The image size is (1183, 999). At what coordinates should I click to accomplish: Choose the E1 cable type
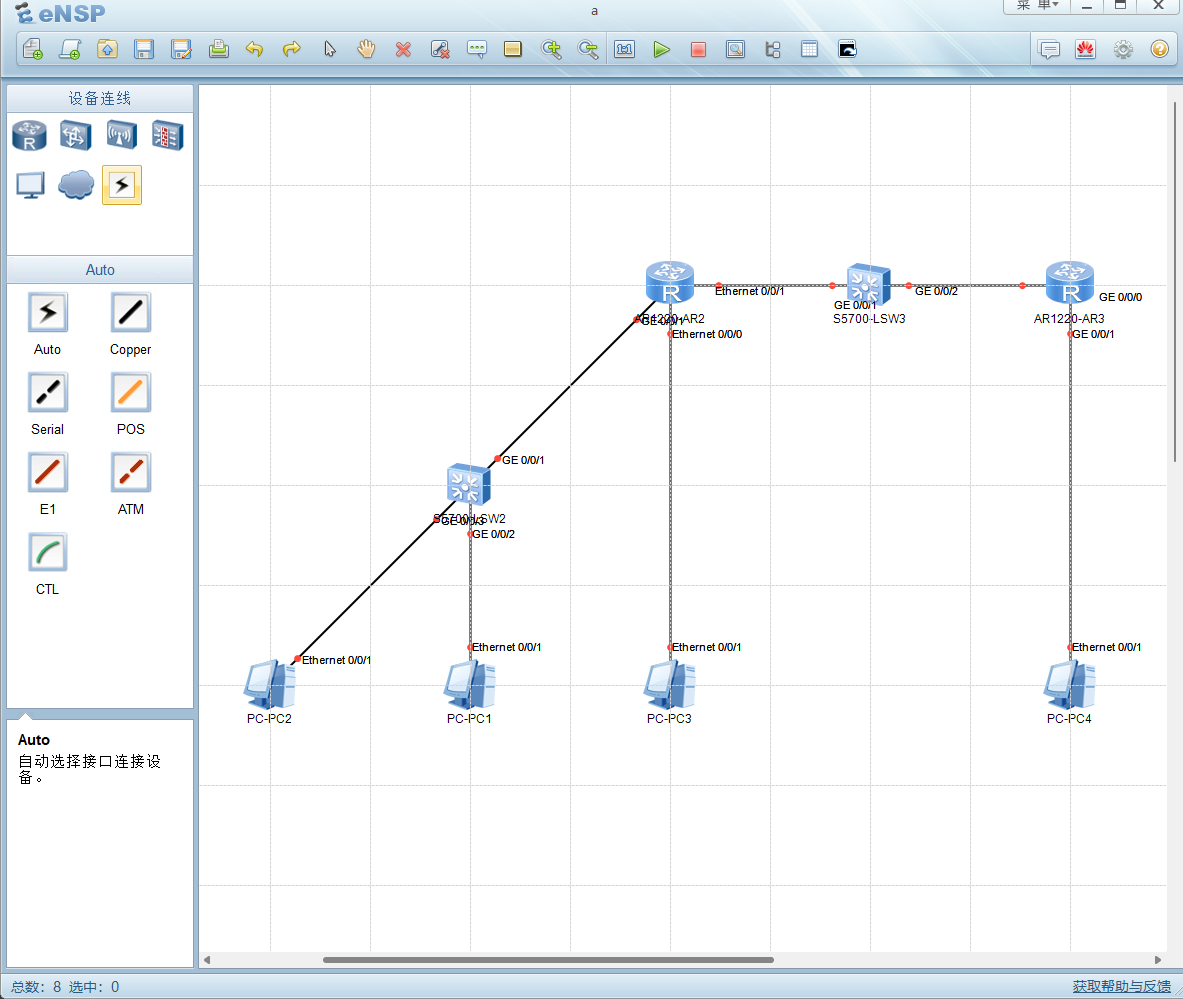point(48,472)
